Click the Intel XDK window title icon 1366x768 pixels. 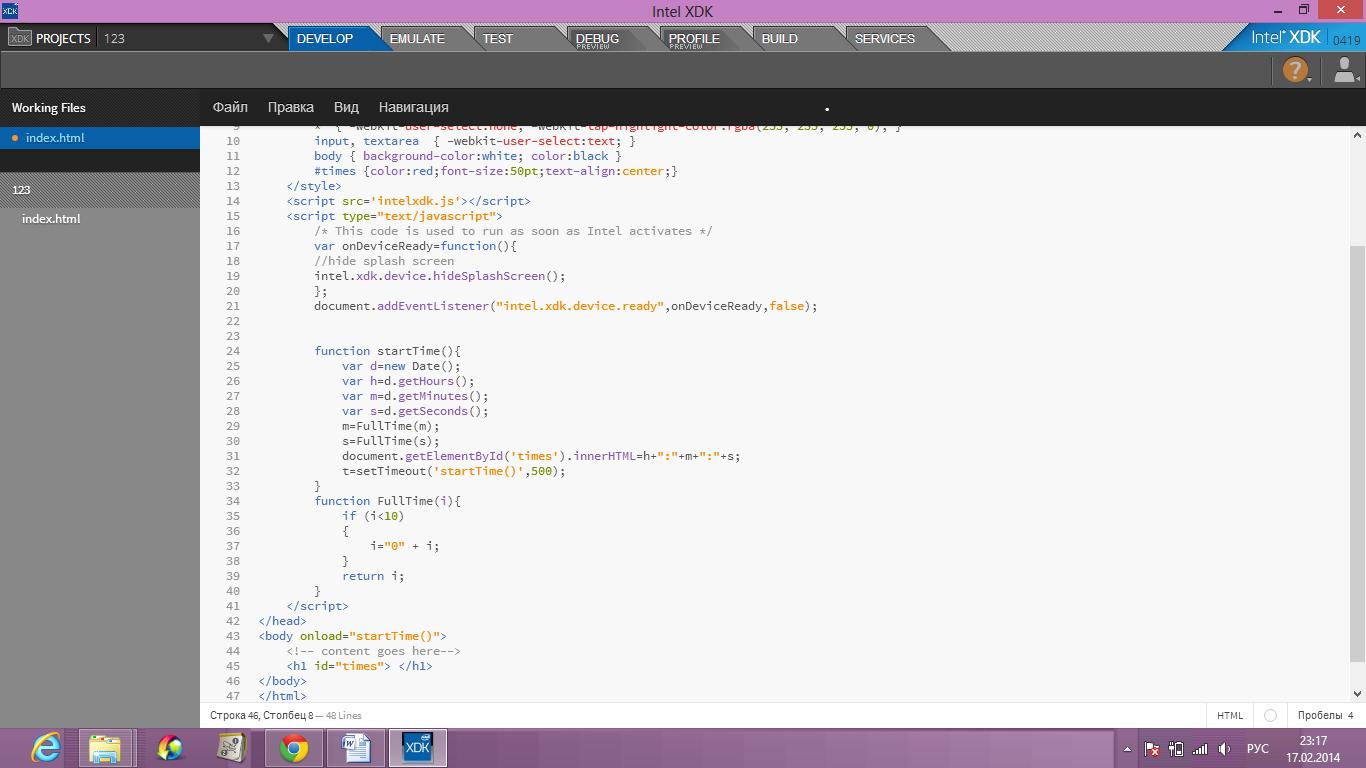[x=10, y=11]
